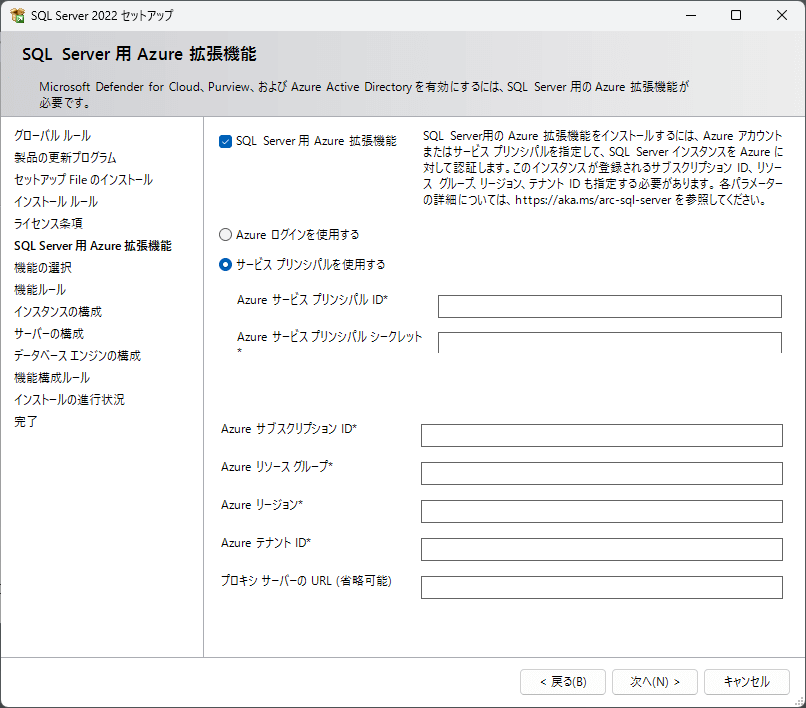The width and height of the screenshot is (806, 708).
Task: Click the SQL Server setup title bar icon
Action: pos(17,15)
